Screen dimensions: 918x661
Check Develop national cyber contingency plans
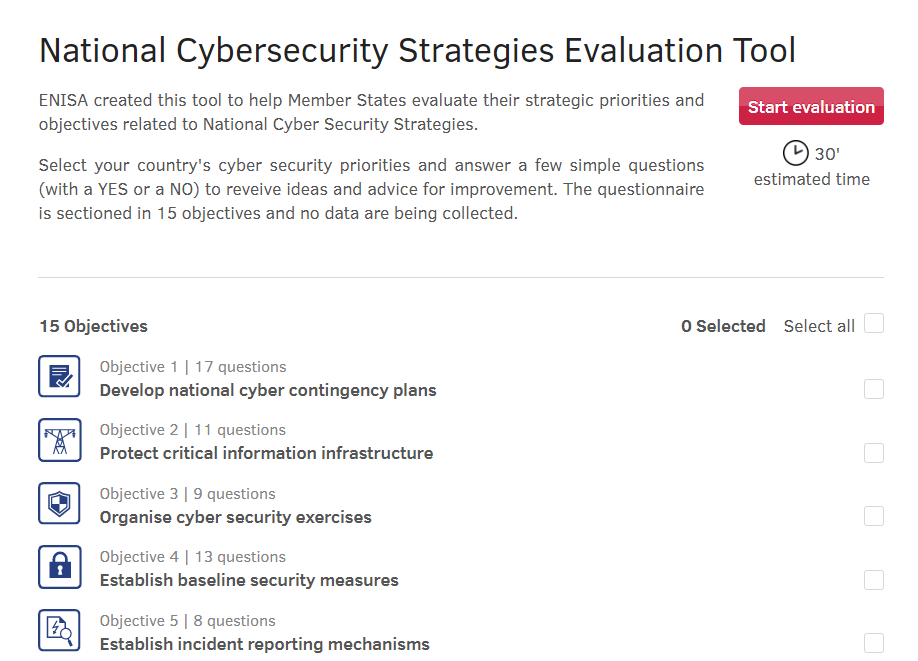coord(874,389)
